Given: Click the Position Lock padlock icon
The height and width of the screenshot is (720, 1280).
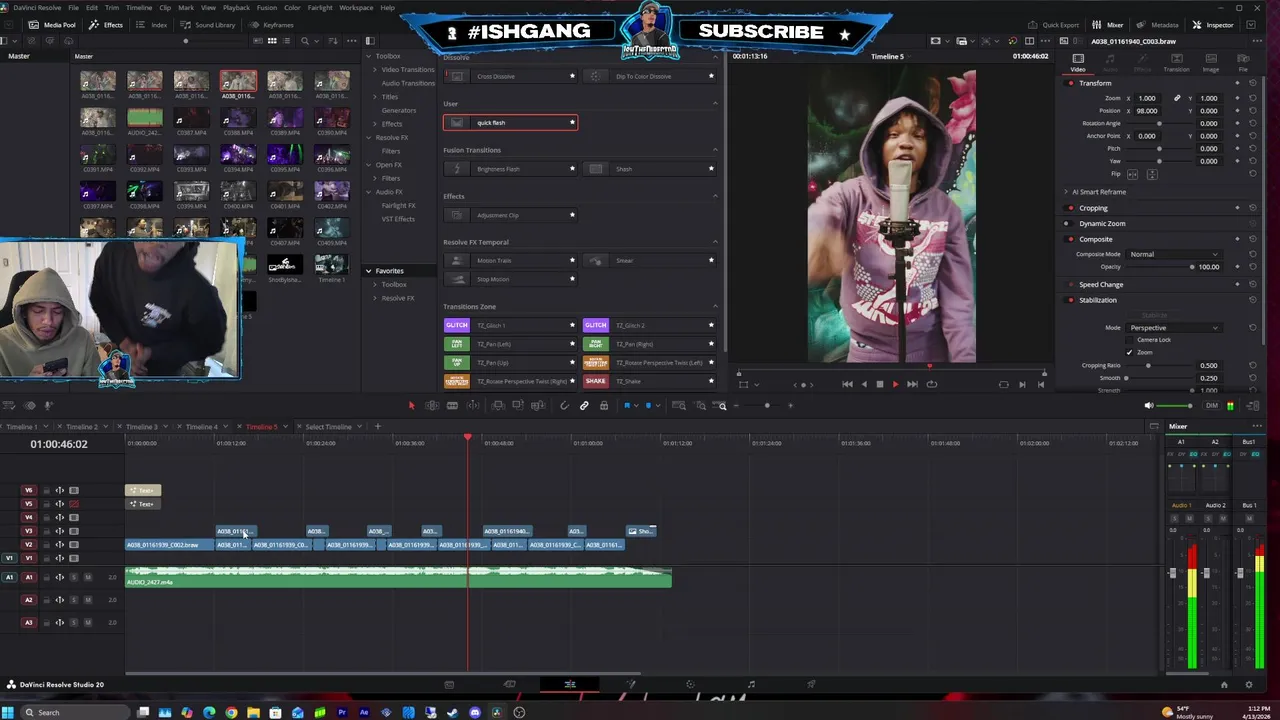Looking at the screenshot, I should (x=603, y=405).
